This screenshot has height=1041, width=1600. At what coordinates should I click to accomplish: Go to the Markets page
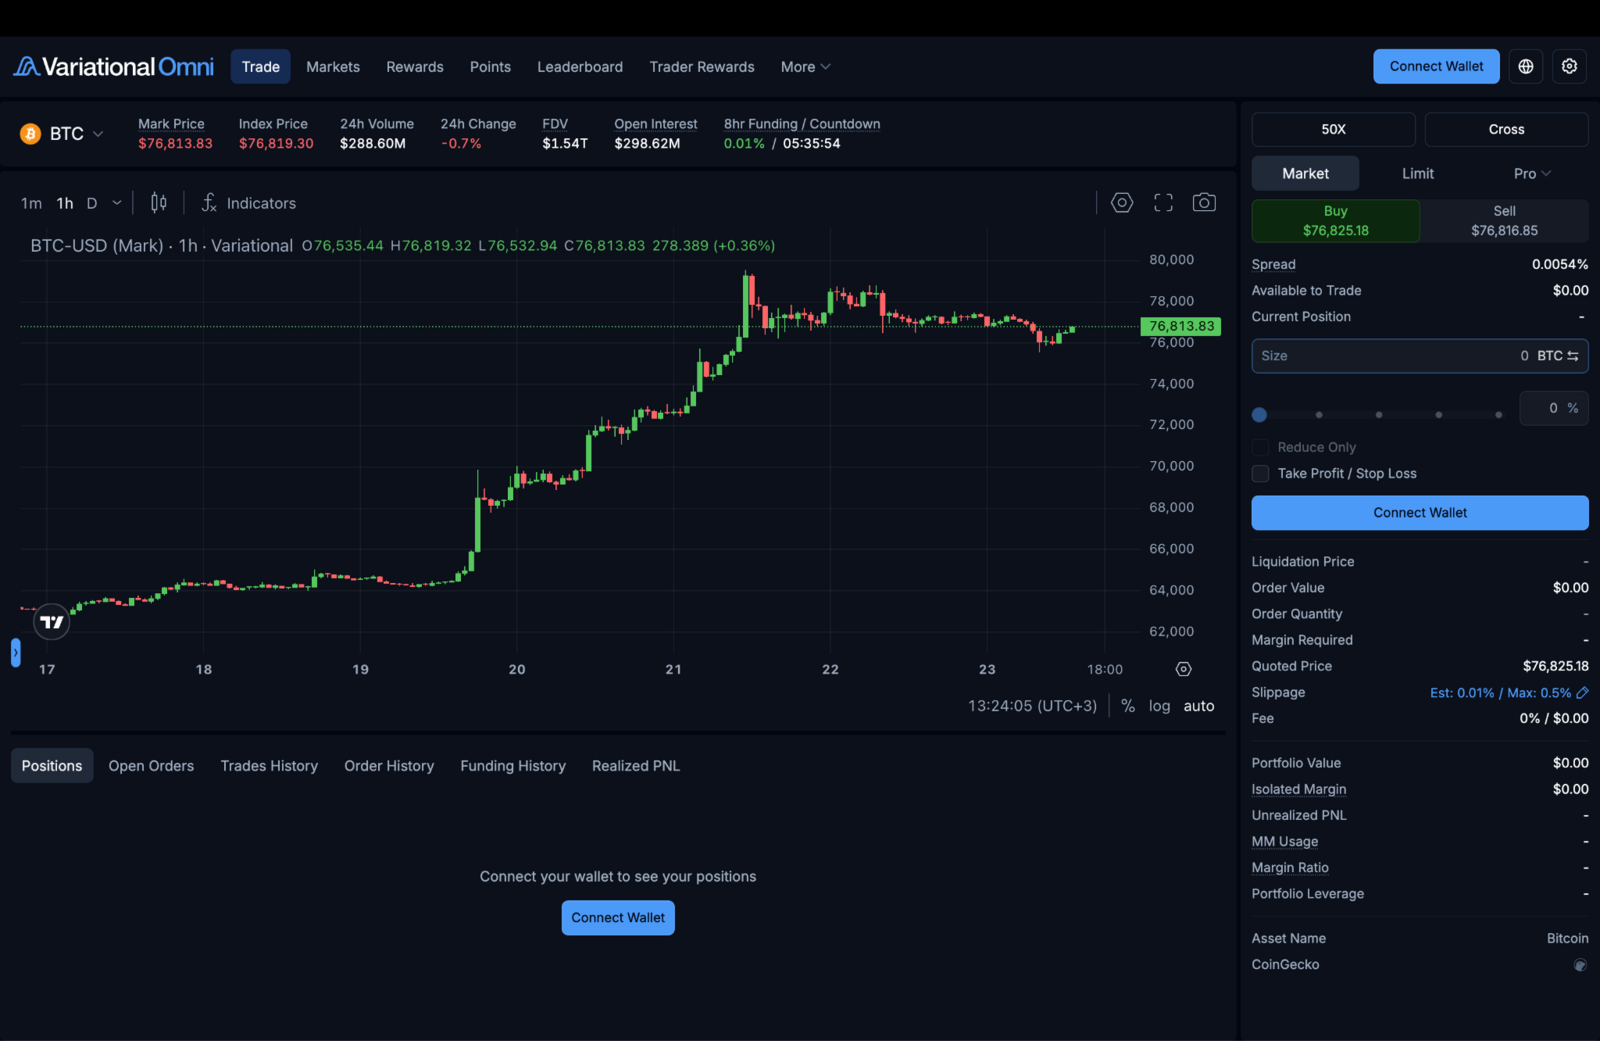pyautogui.click(x=333, y=67)
